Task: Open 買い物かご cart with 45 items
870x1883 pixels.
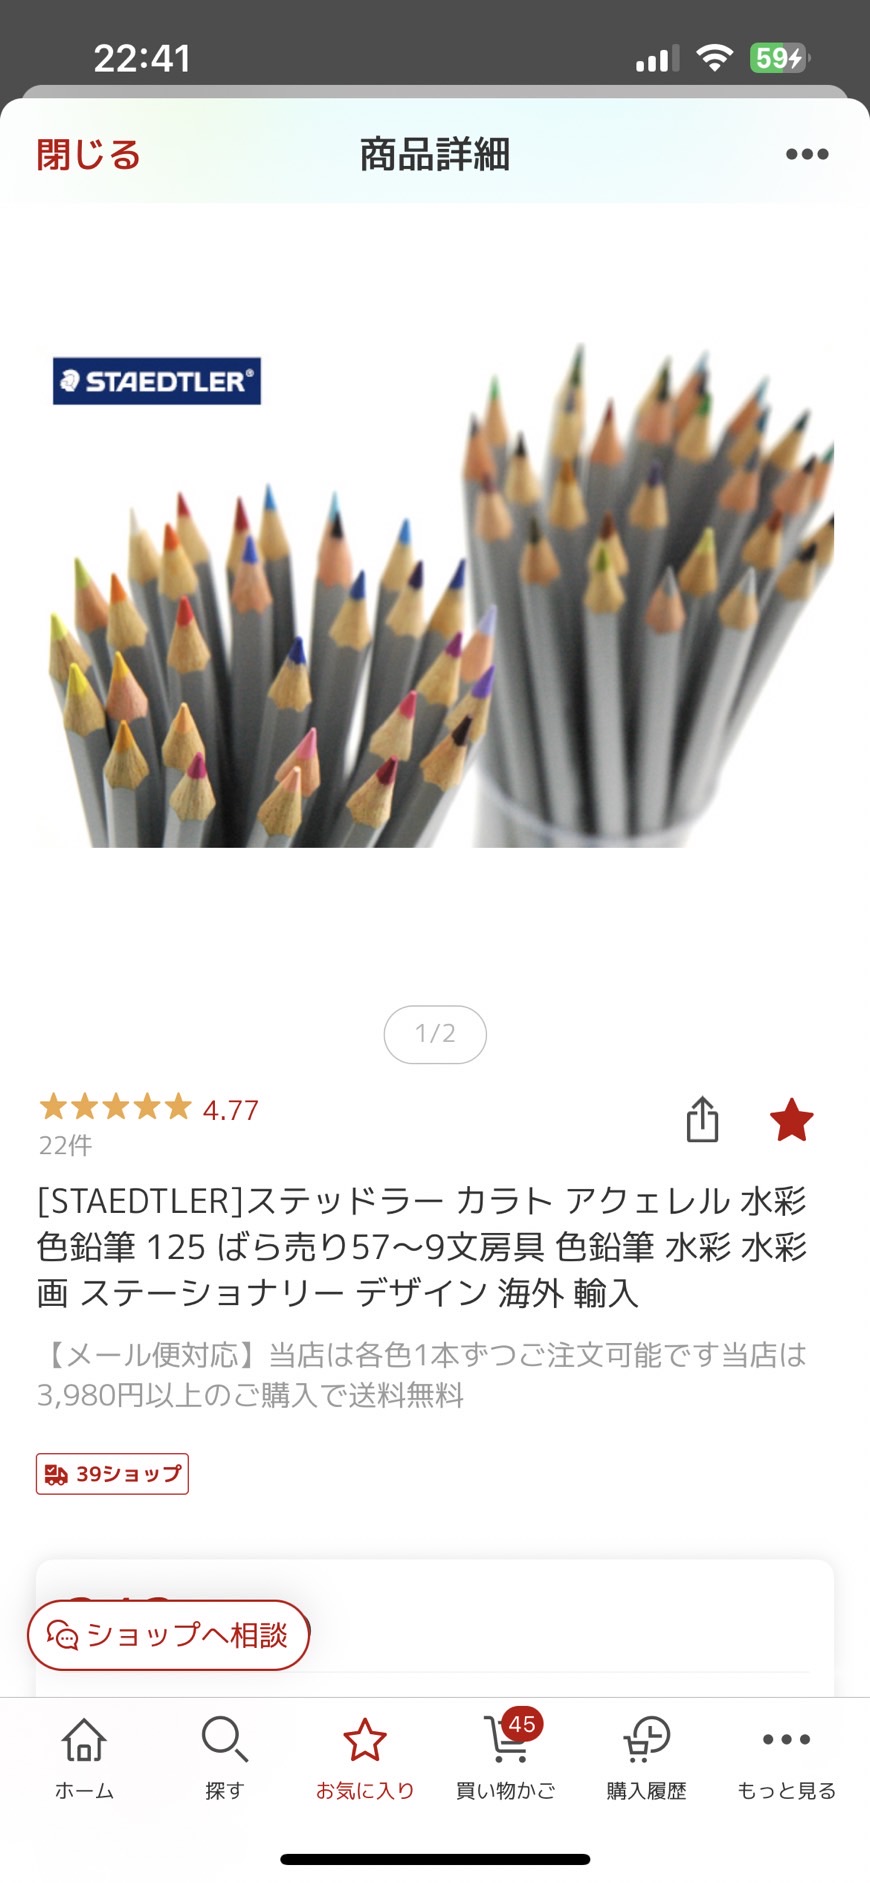Action: 506,1759
